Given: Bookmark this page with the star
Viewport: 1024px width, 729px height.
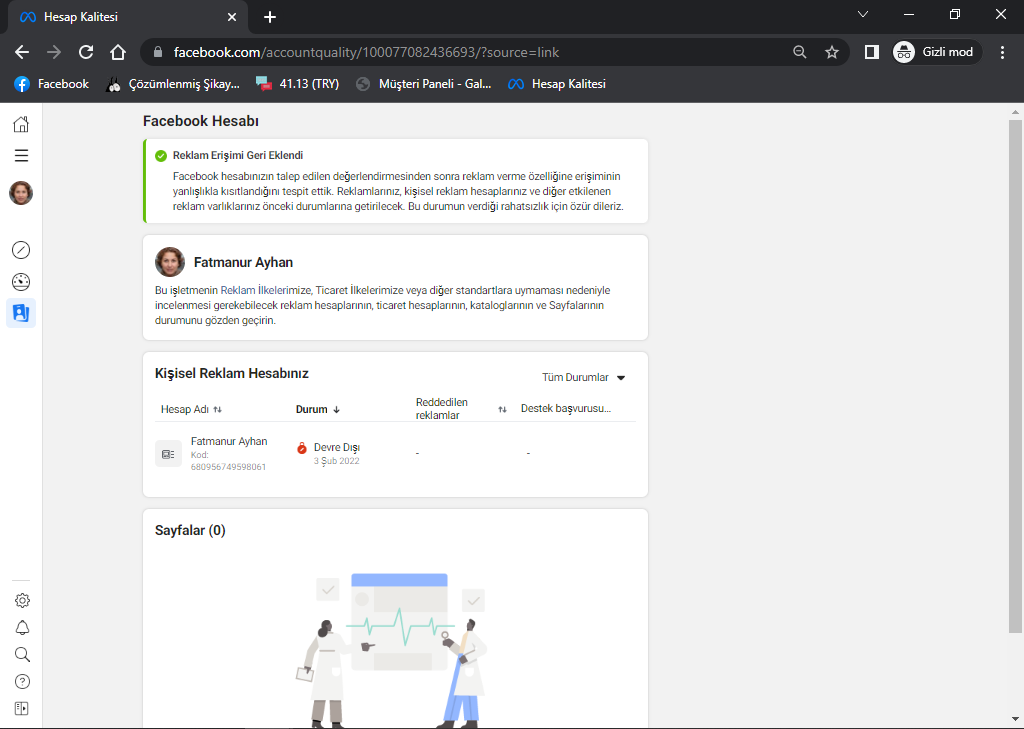Looking at the screenshot, I should [831, 52].
